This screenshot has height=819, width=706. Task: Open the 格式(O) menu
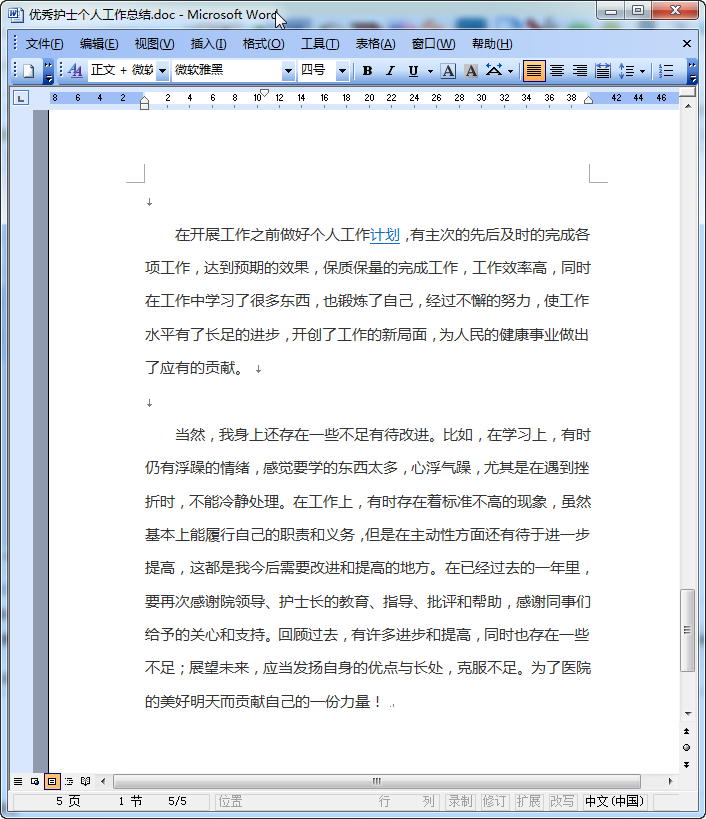[x=264, y=44]
